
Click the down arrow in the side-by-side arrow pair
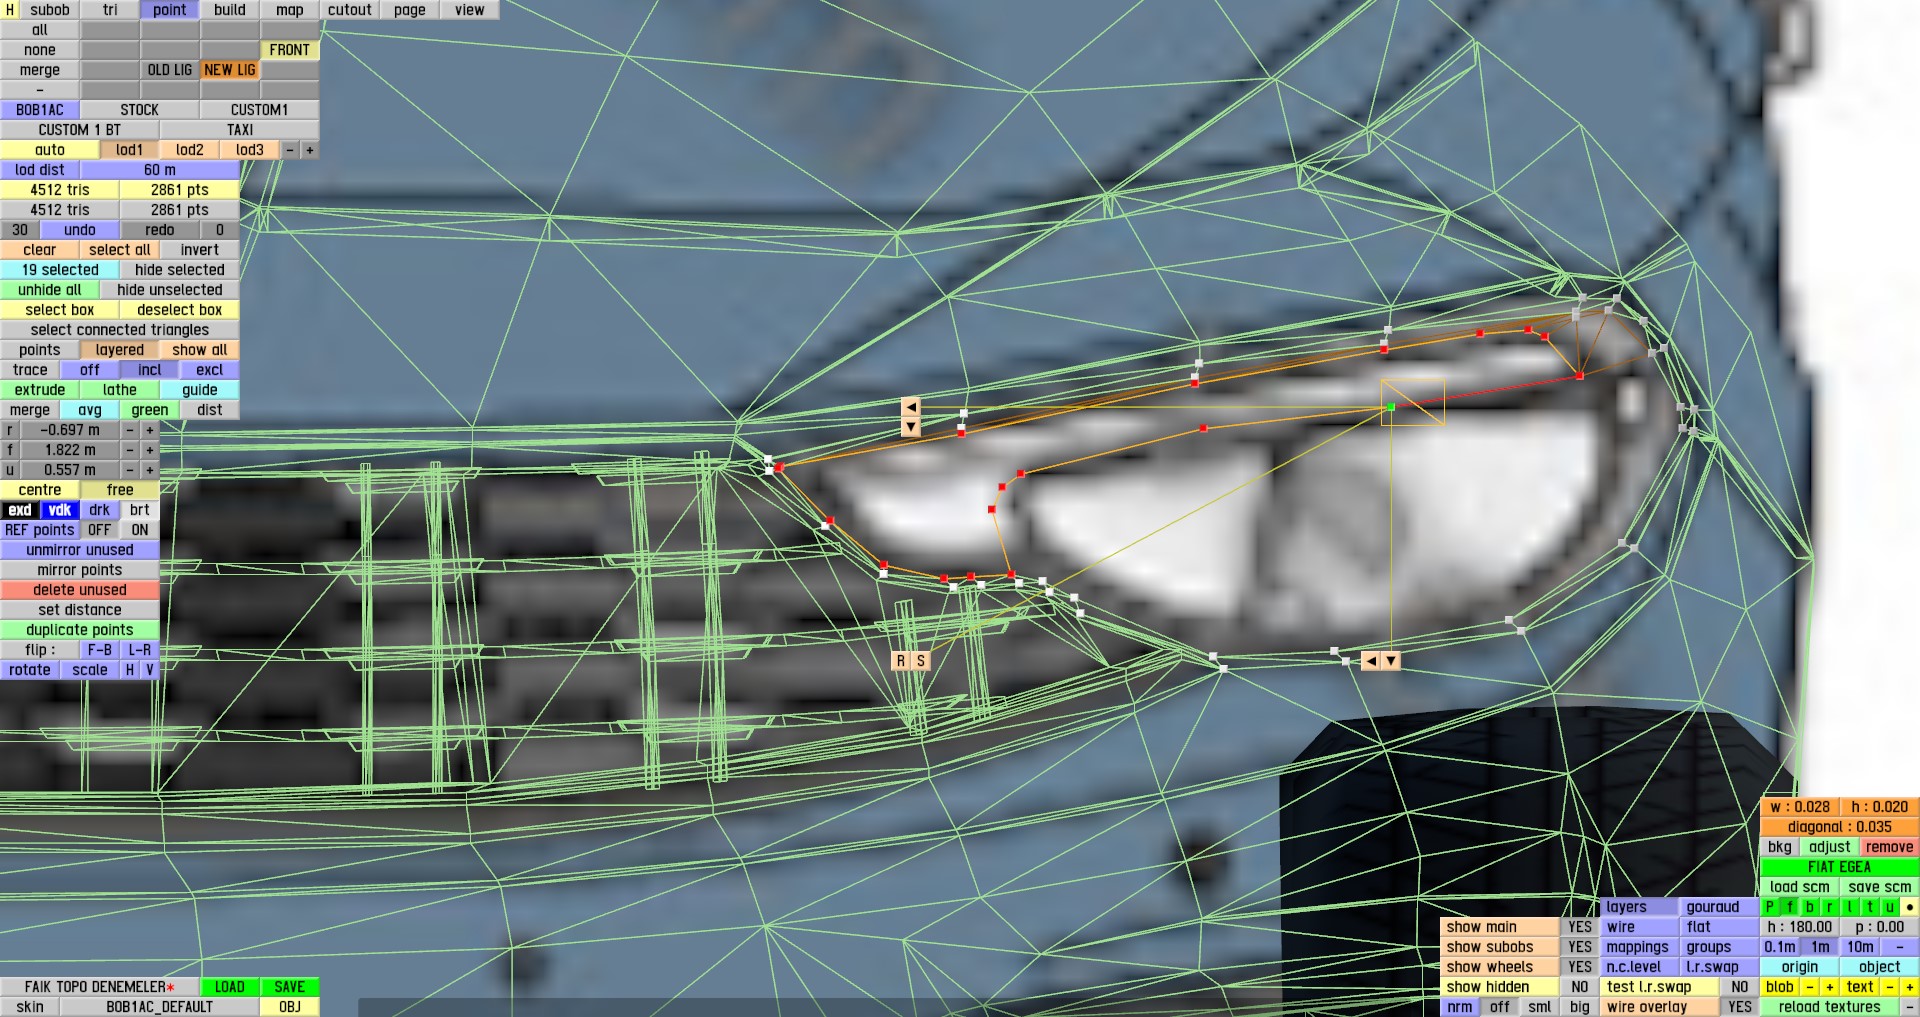pyautogui.click(x=1391, y=661)
